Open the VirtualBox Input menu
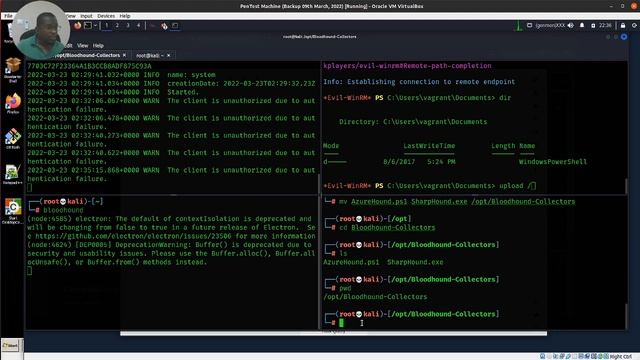The height and width of the screenshot is (360, 640). (x=86, y=16)
